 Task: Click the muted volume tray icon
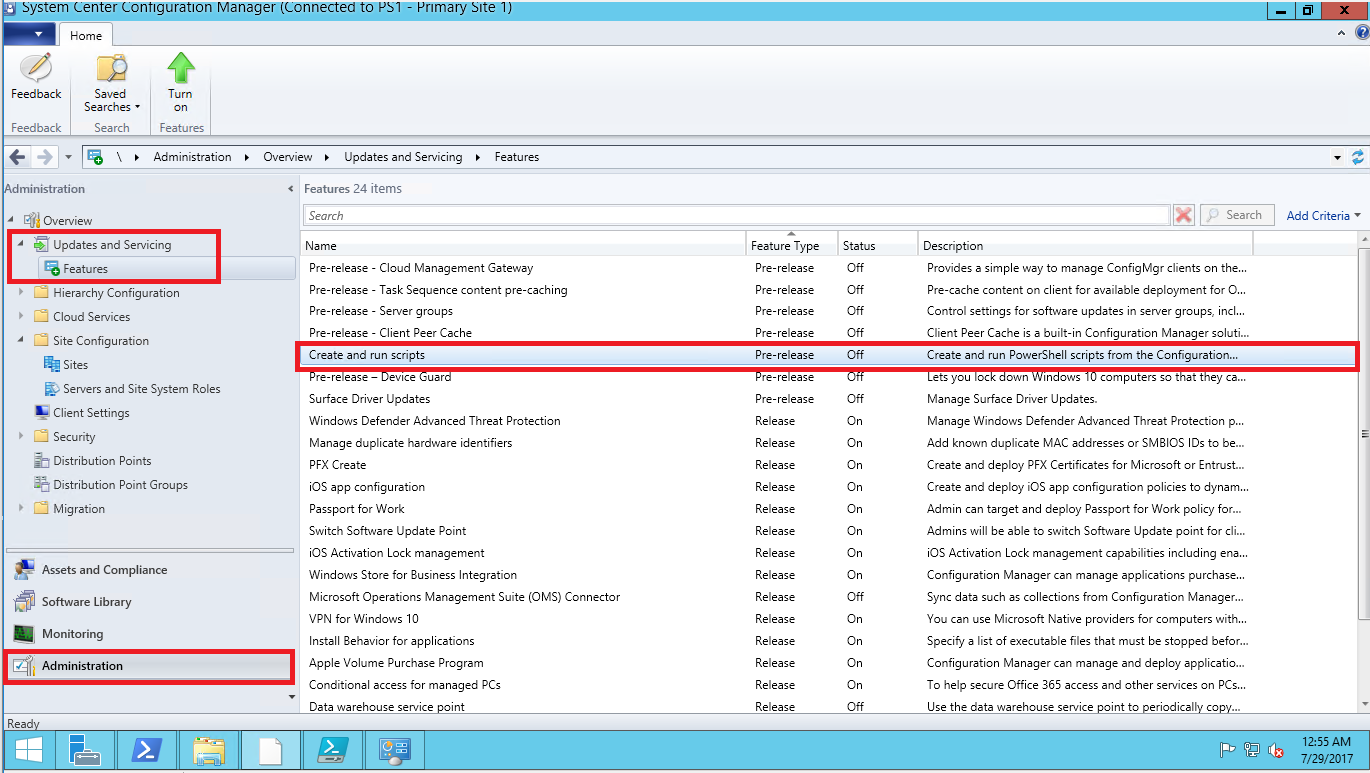pyautogui.click(x=1276, y=750)
